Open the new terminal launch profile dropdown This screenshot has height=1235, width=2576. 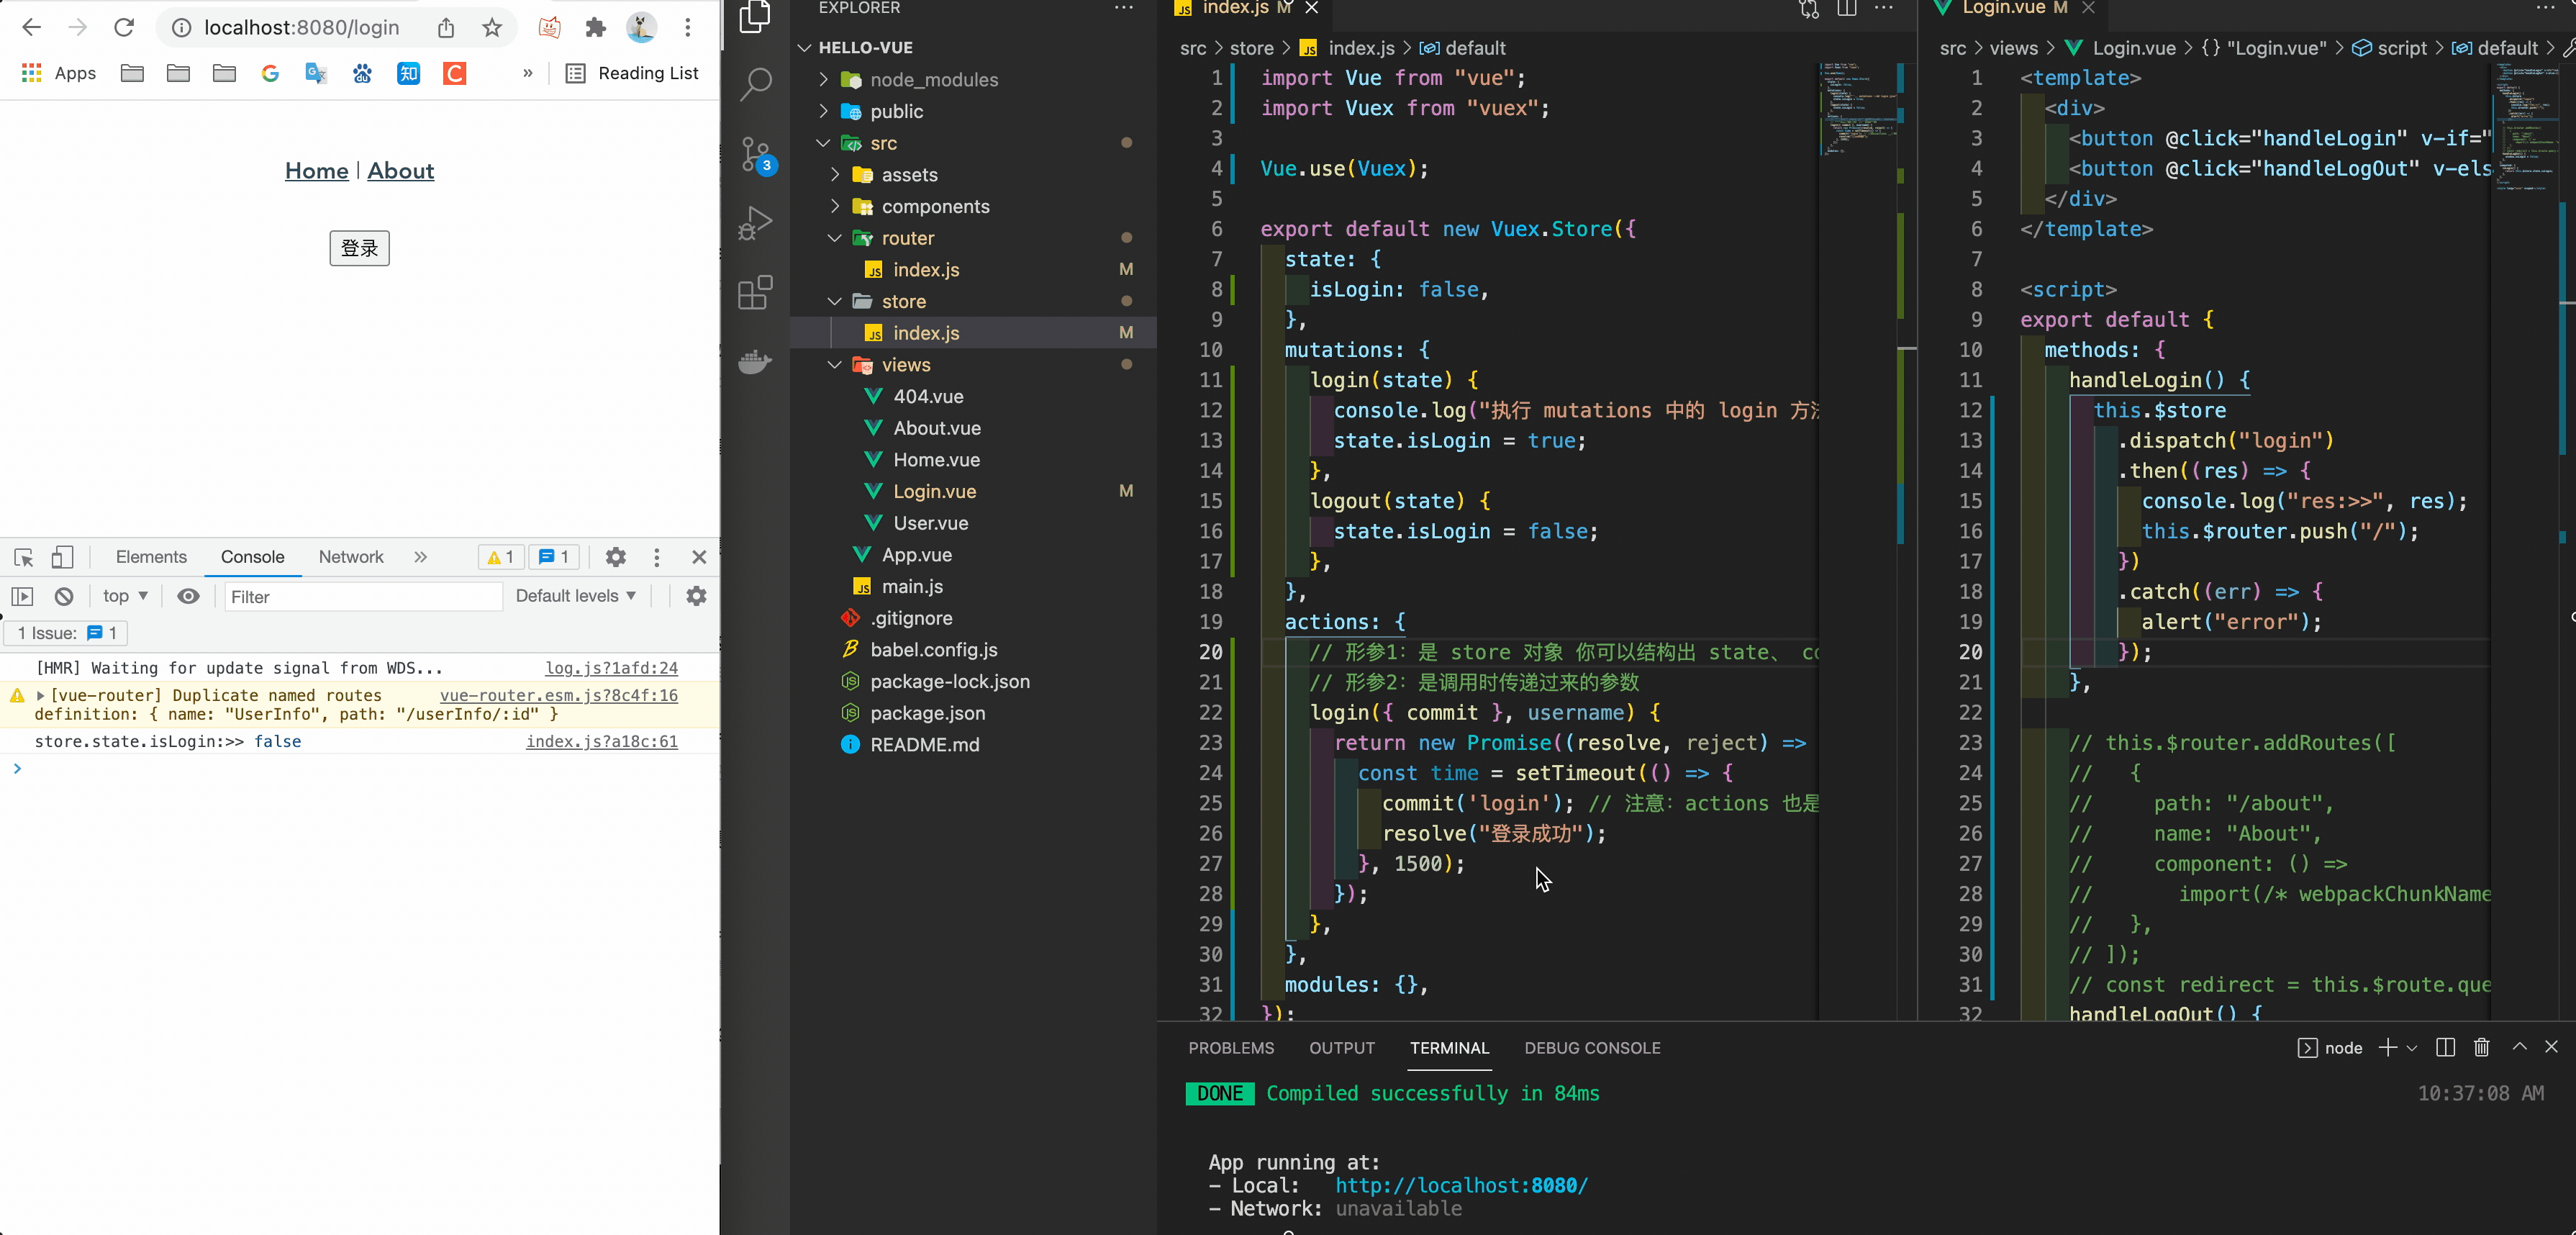[x=2411, y=1047]
